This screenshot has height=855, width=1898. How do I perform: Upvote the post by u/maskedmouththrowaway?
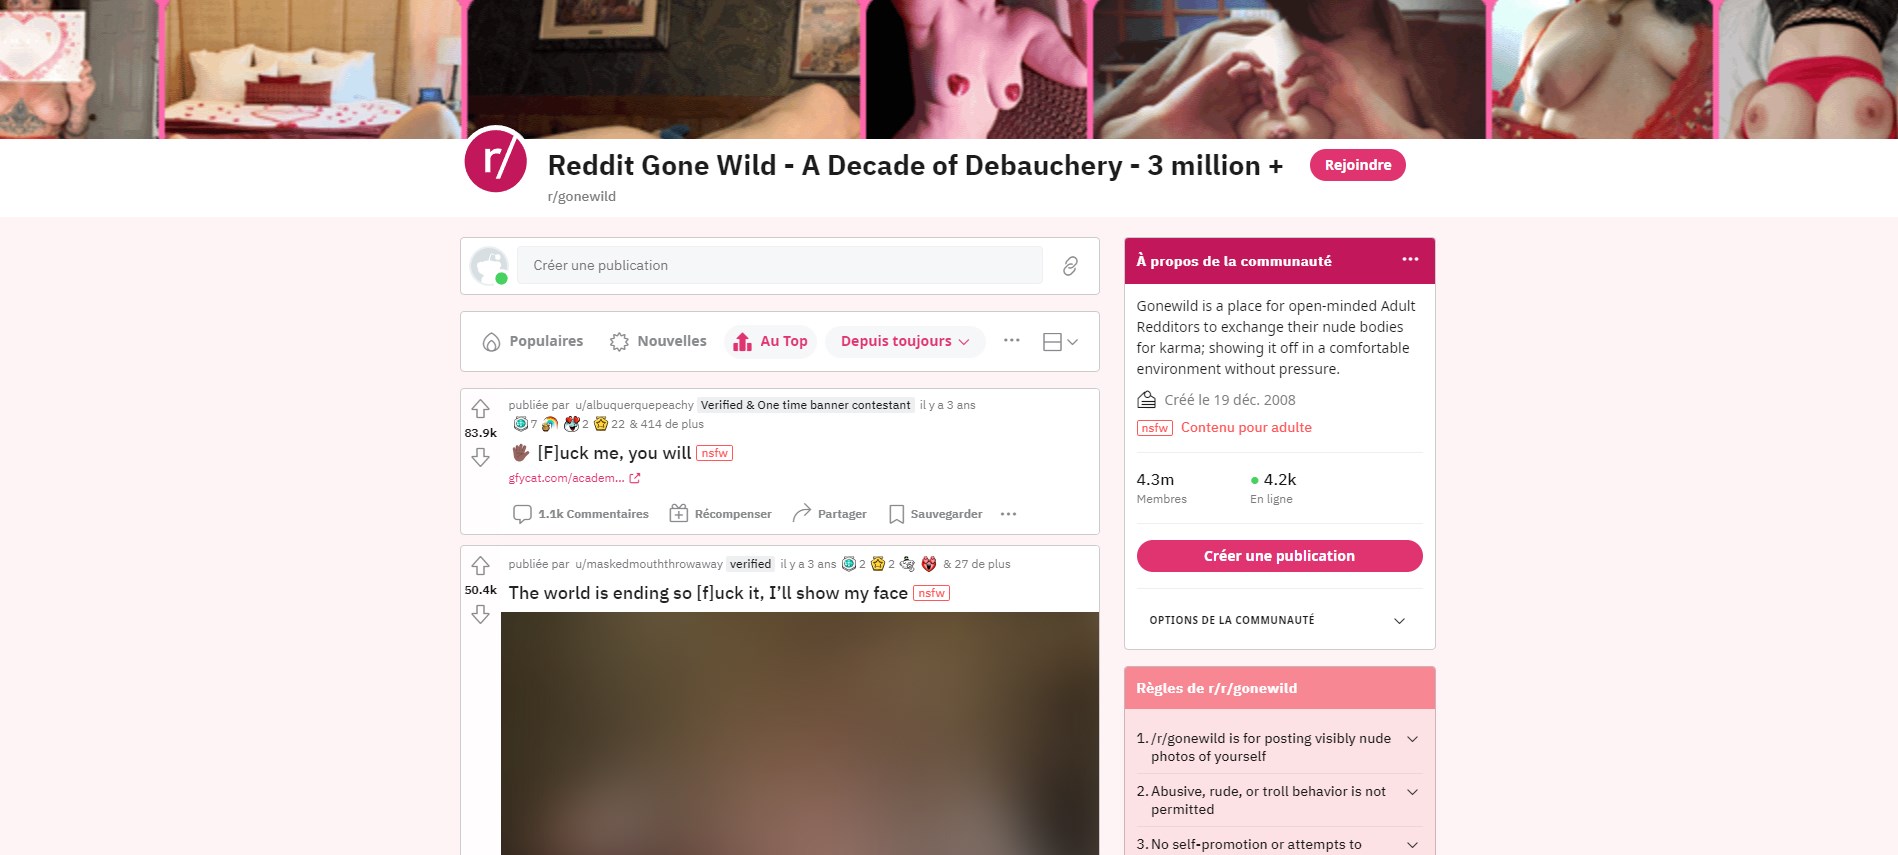point(480,566)
